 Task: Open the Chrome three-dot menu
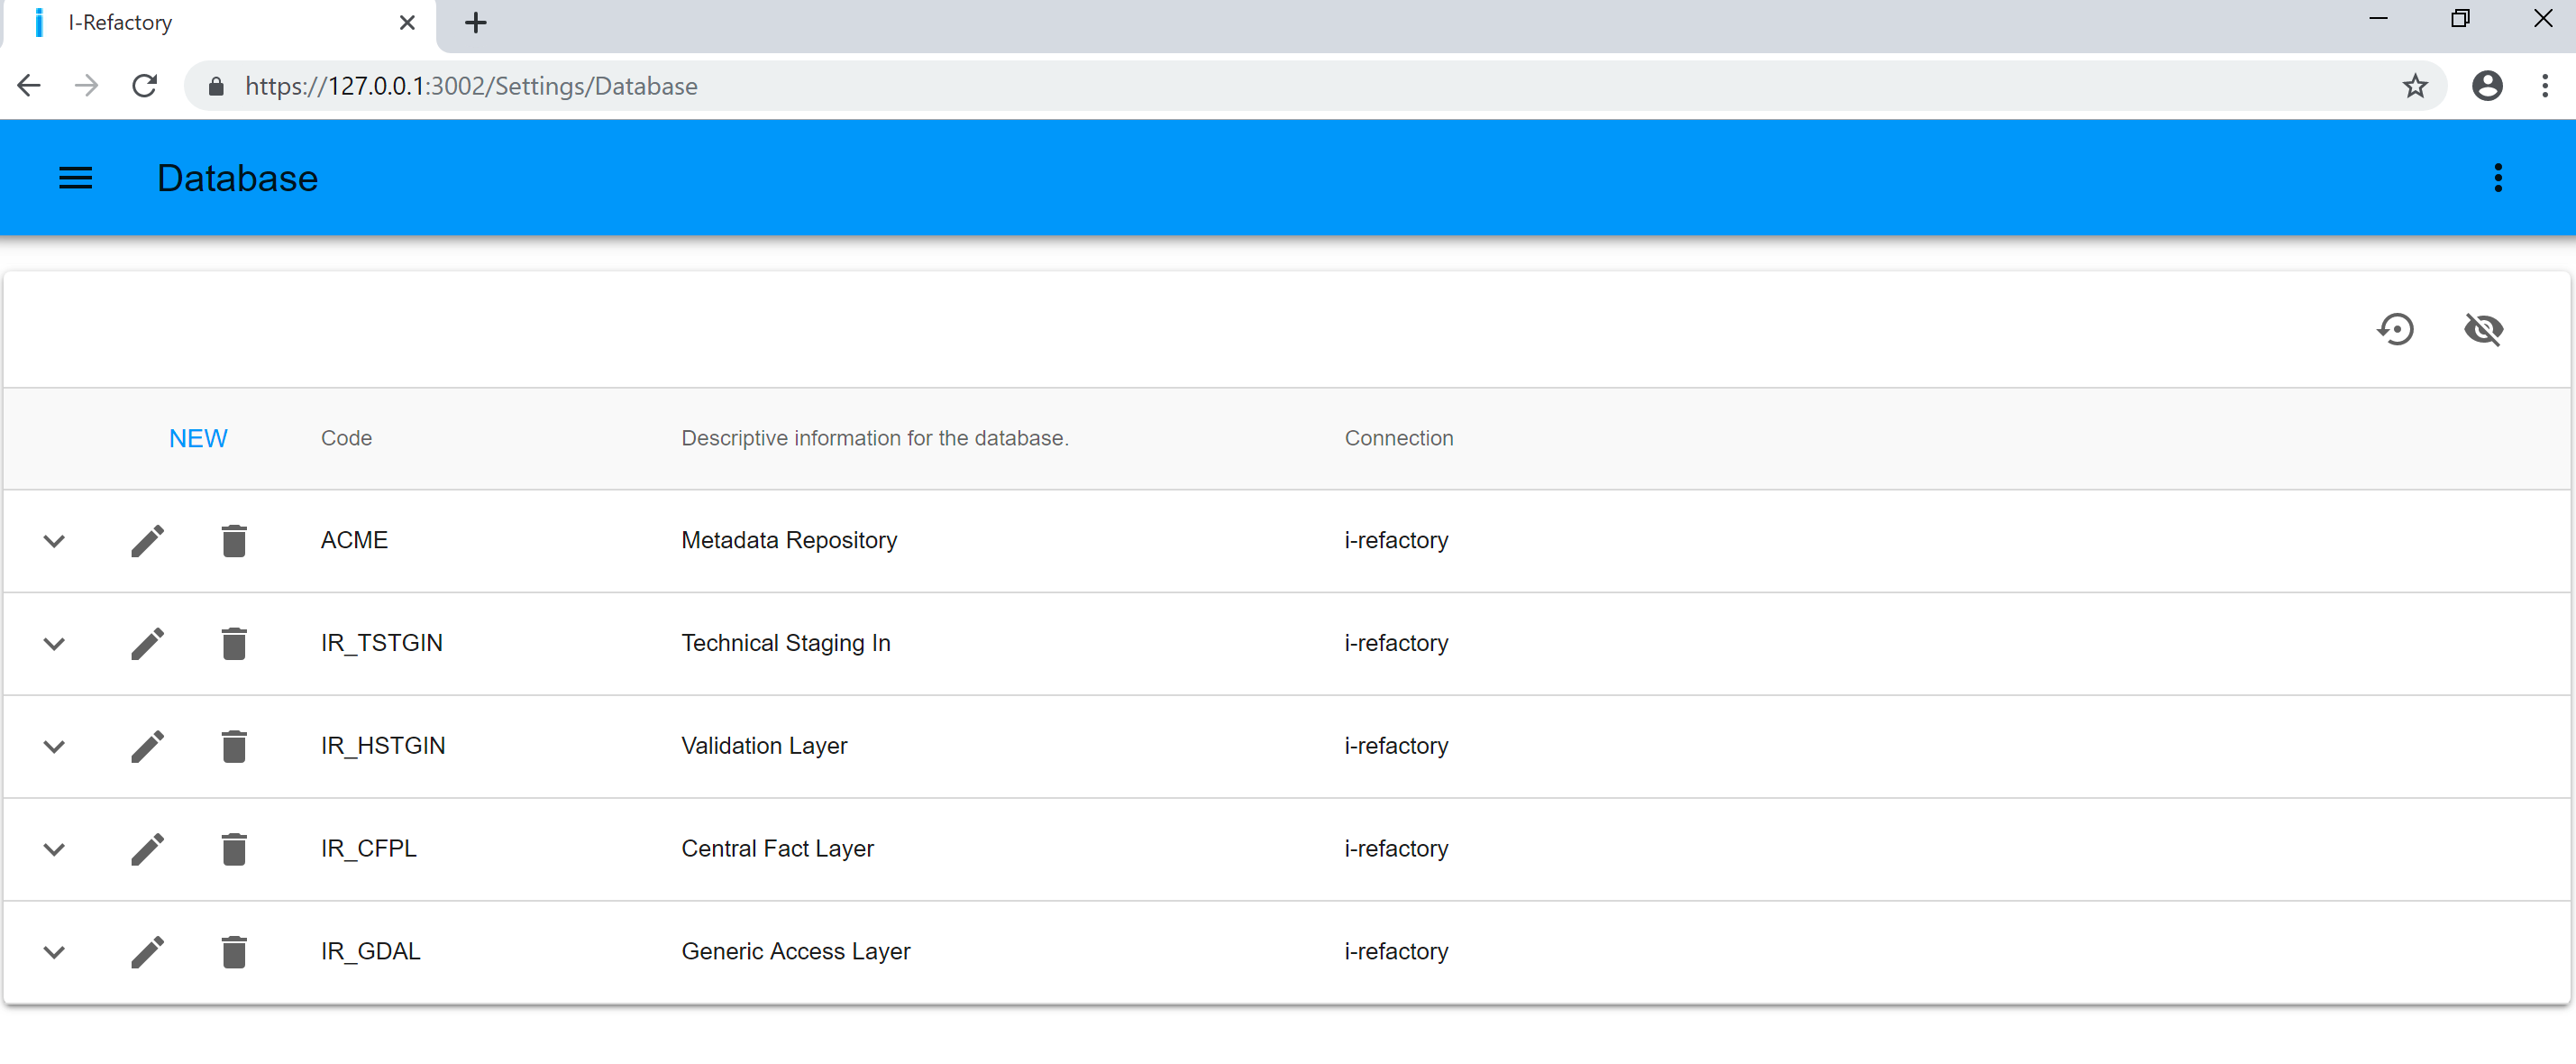pos(2545,86)
